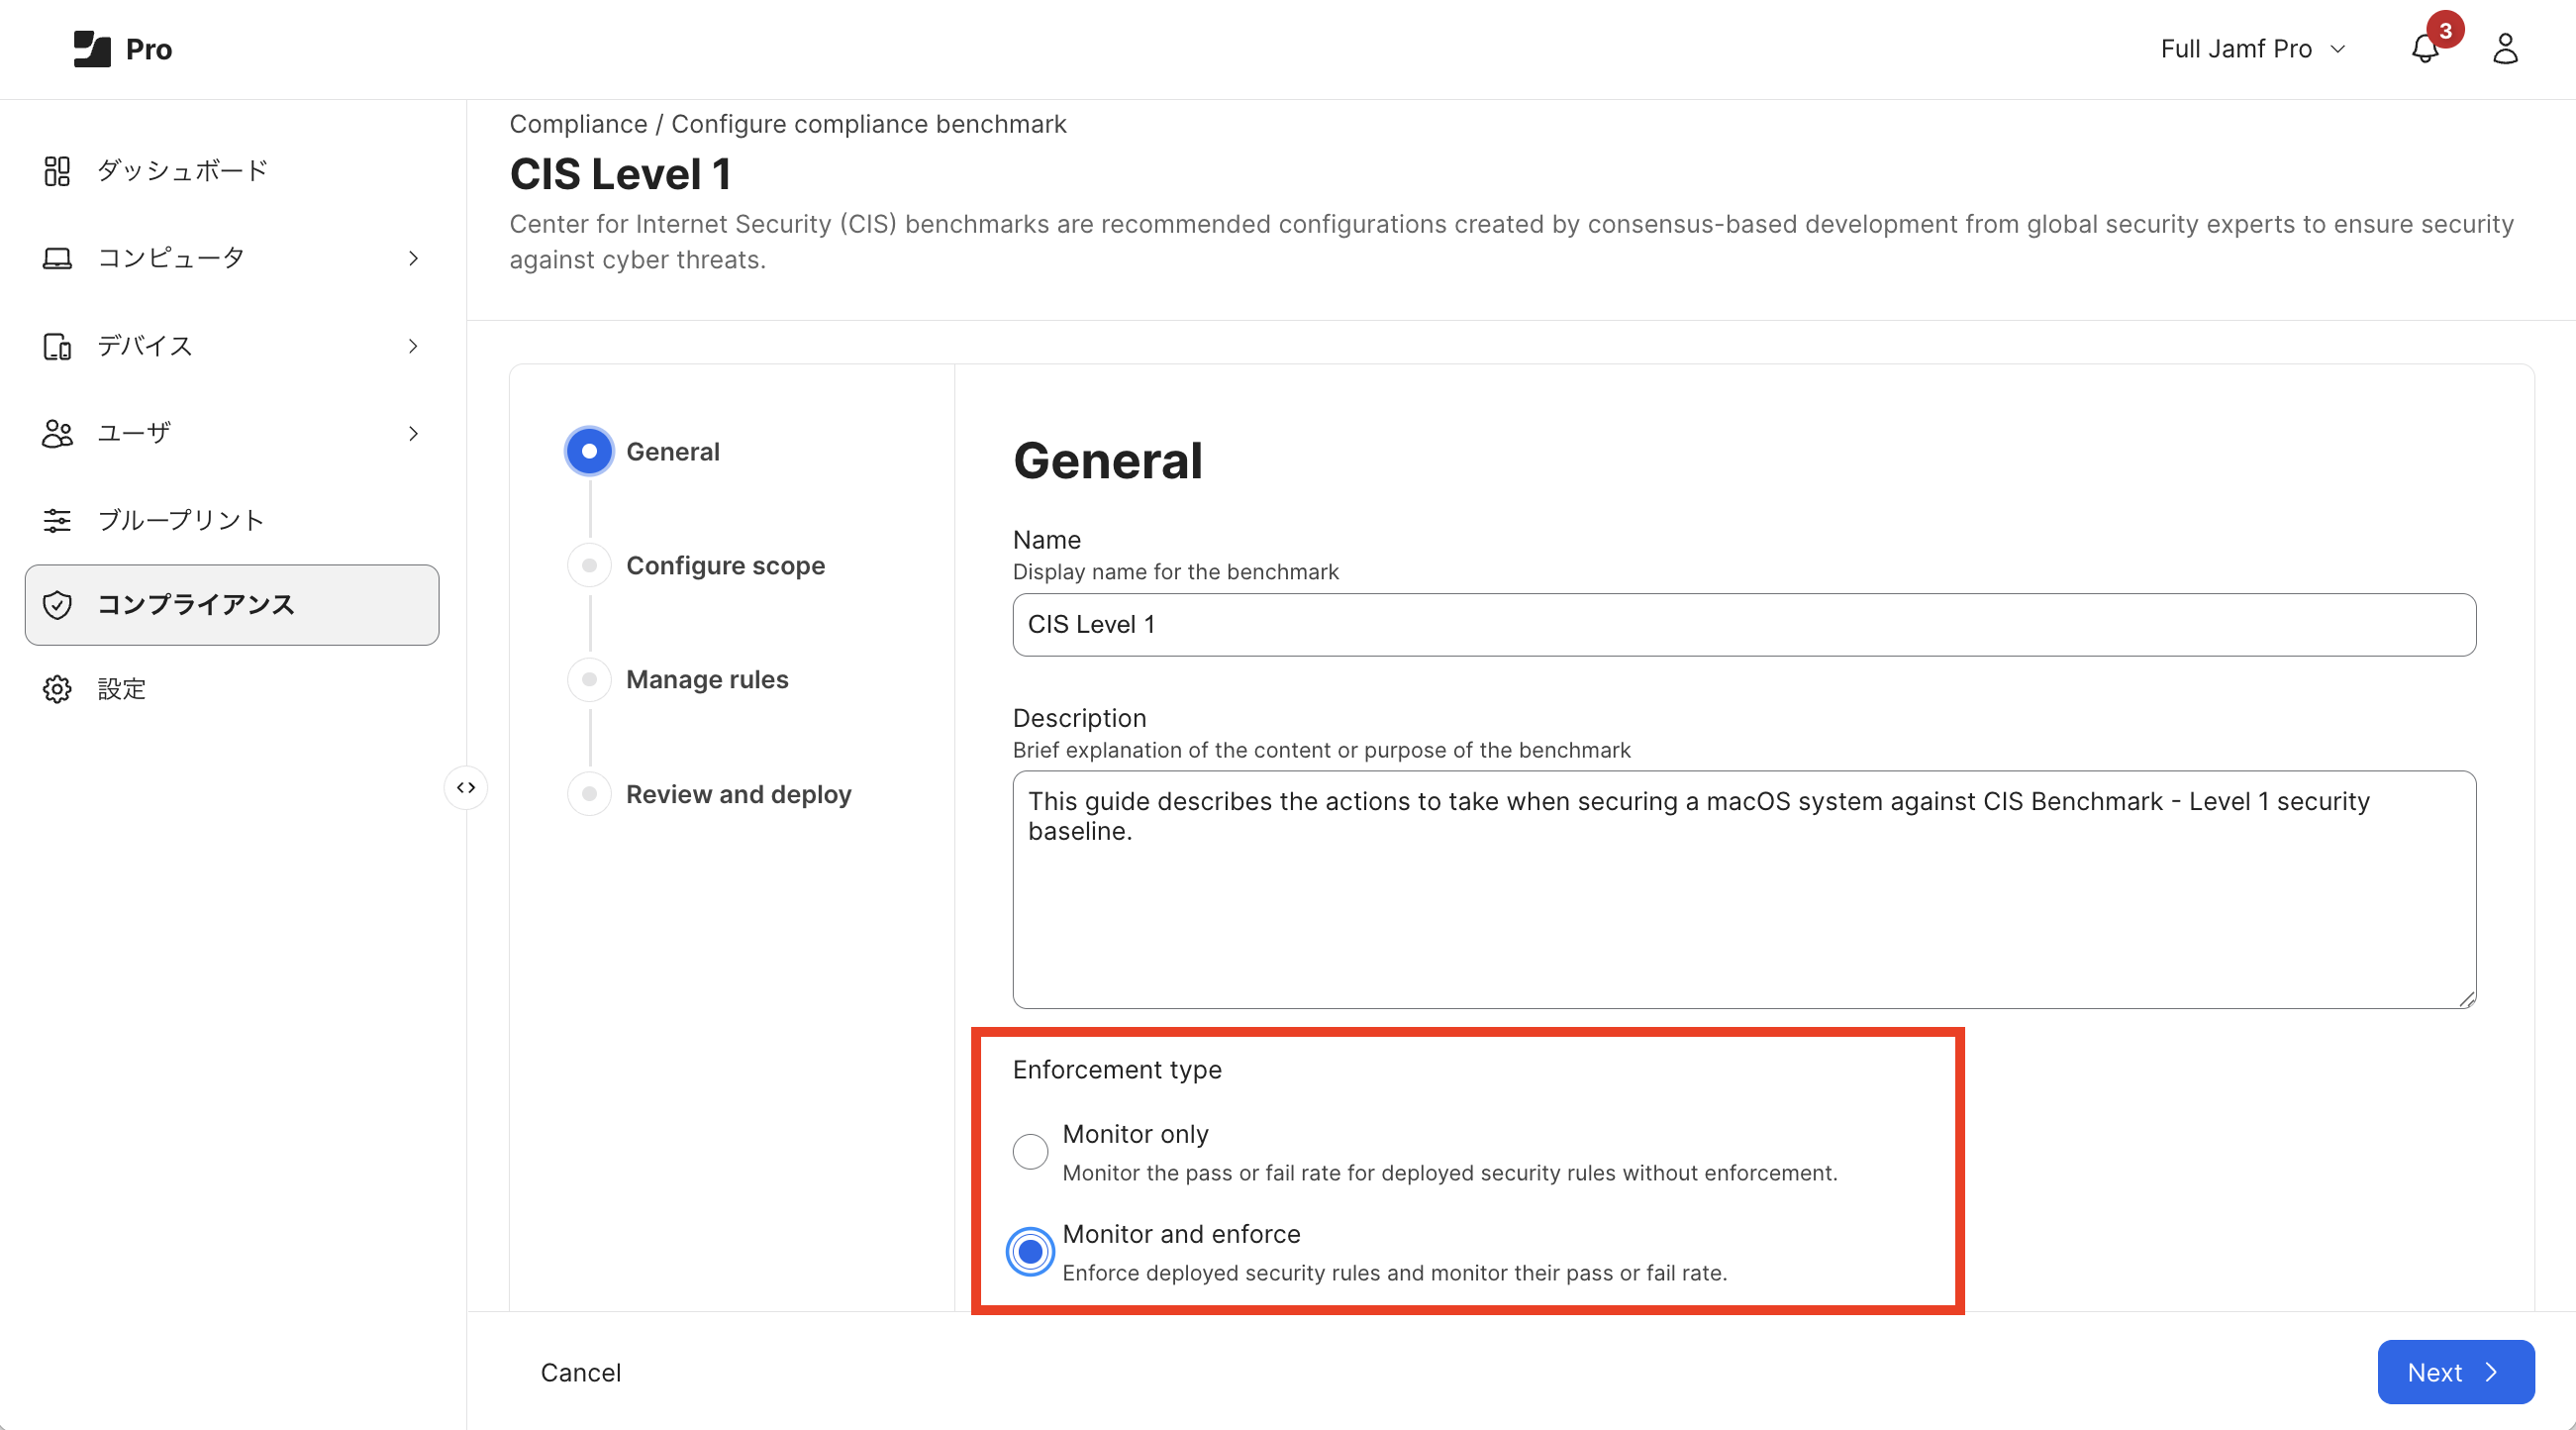Viewport: 2576px width, 1430px height.
Task: Open the コンプライアンス menu item
Action: [x=232, y=604]
